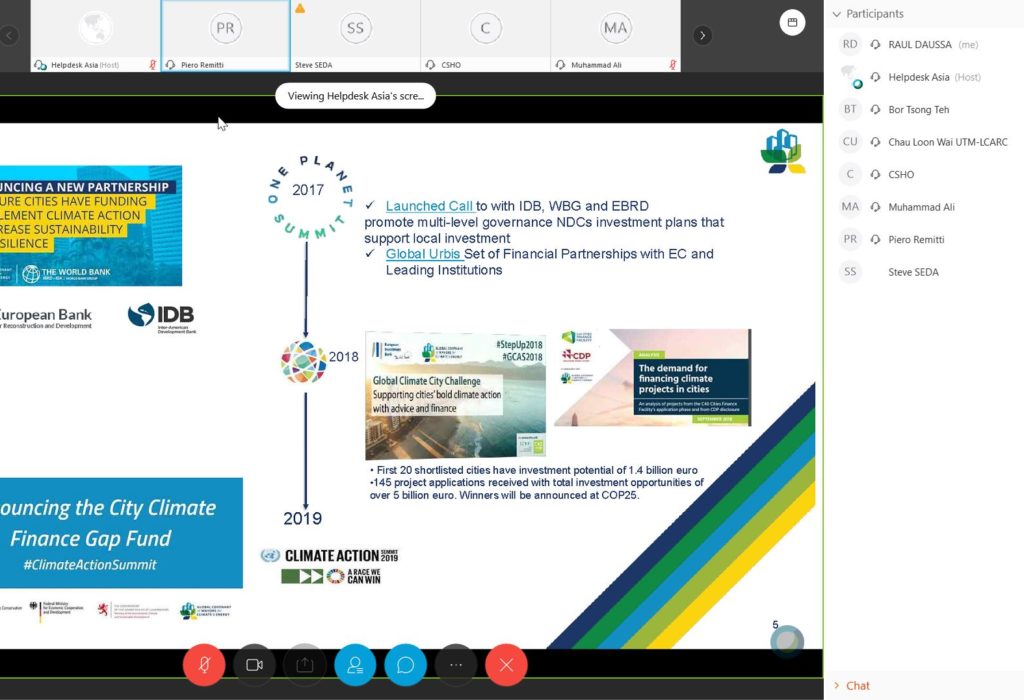Unmute the microphone with the red button
Screen dimensions: 1024x700
[x=204, y=664]
